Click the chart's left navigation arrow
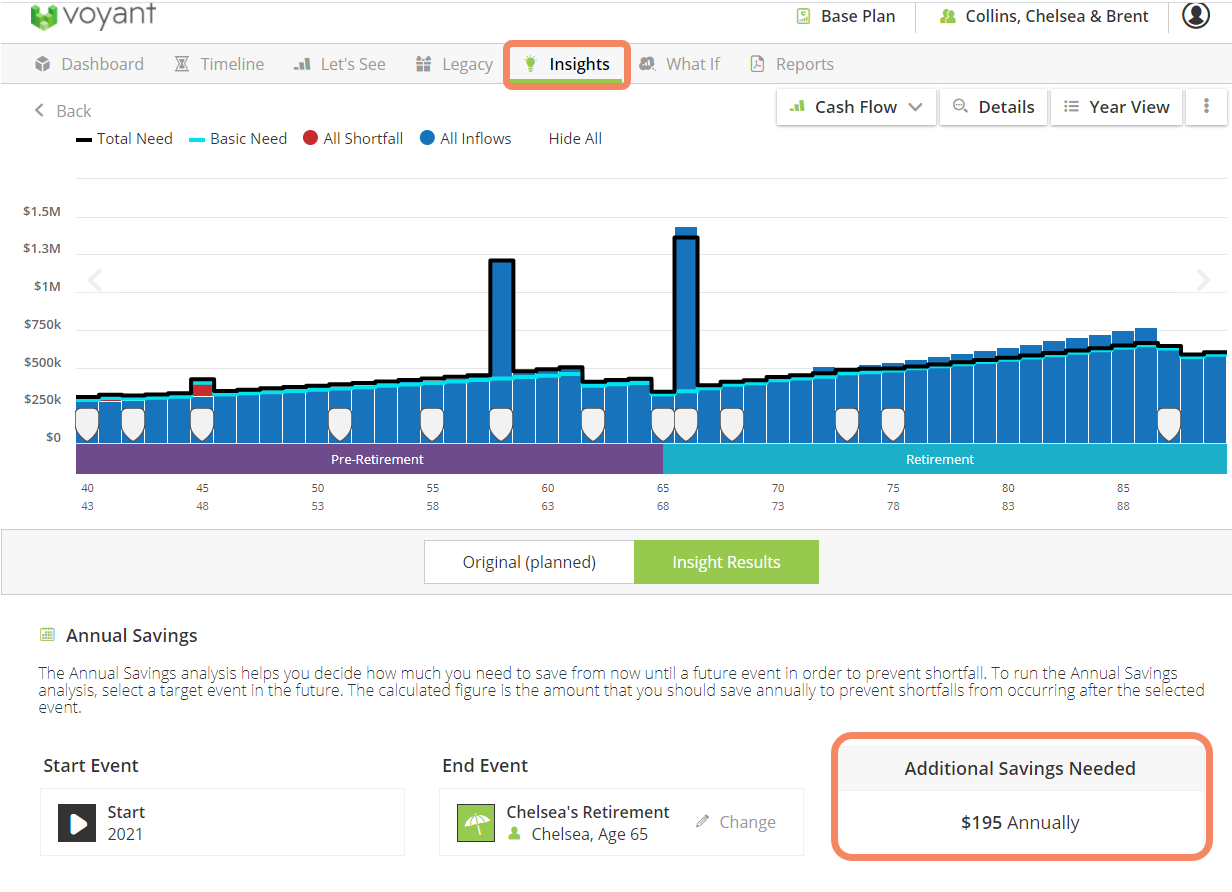1232x892 pixels. point(95,281)
